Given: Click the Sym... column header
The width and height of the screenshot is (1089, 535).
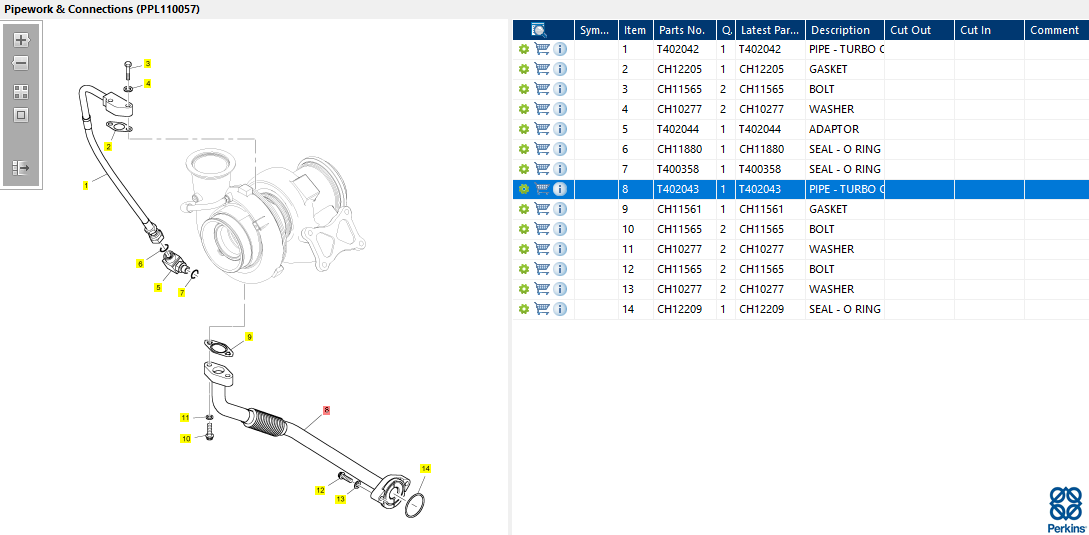Looking at the screenshot, I should click(596, 30).
